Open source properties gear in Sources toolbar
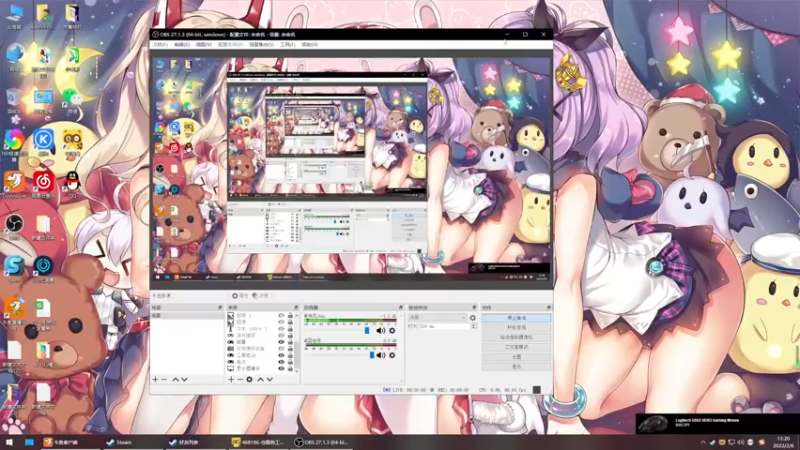 pyautogui.click(x=249, y=380)
